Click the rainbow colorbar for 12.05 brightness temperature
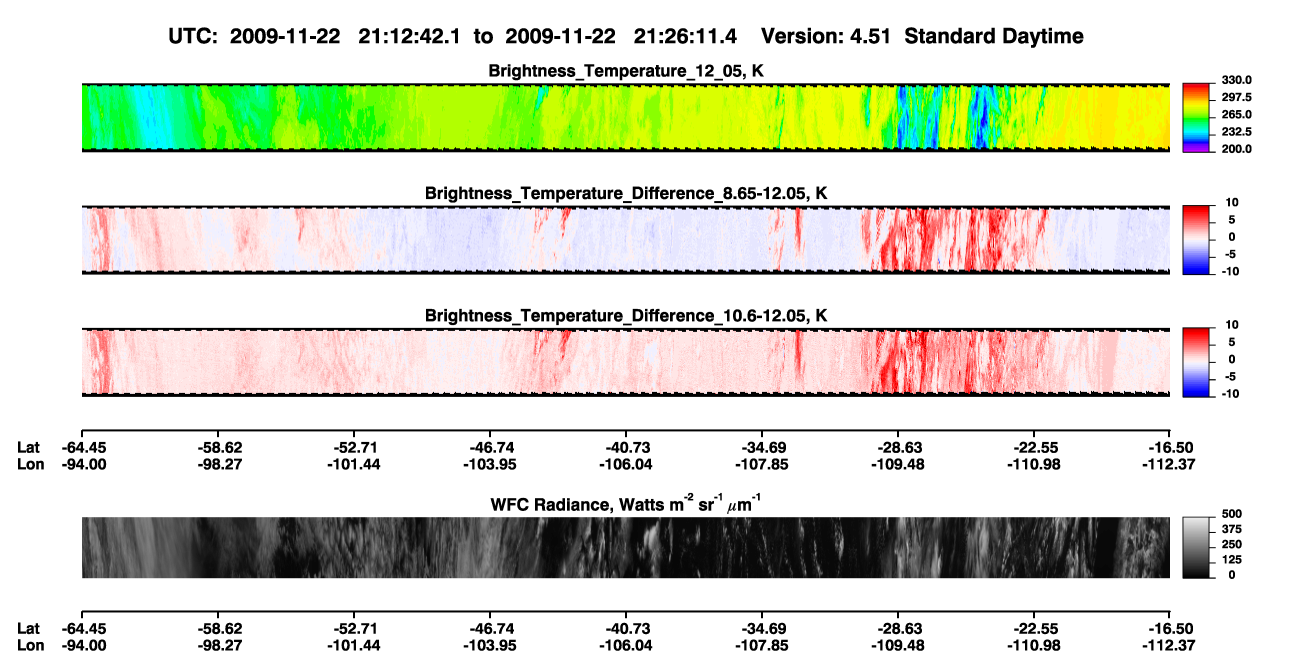 click(x=1196, y=116)
